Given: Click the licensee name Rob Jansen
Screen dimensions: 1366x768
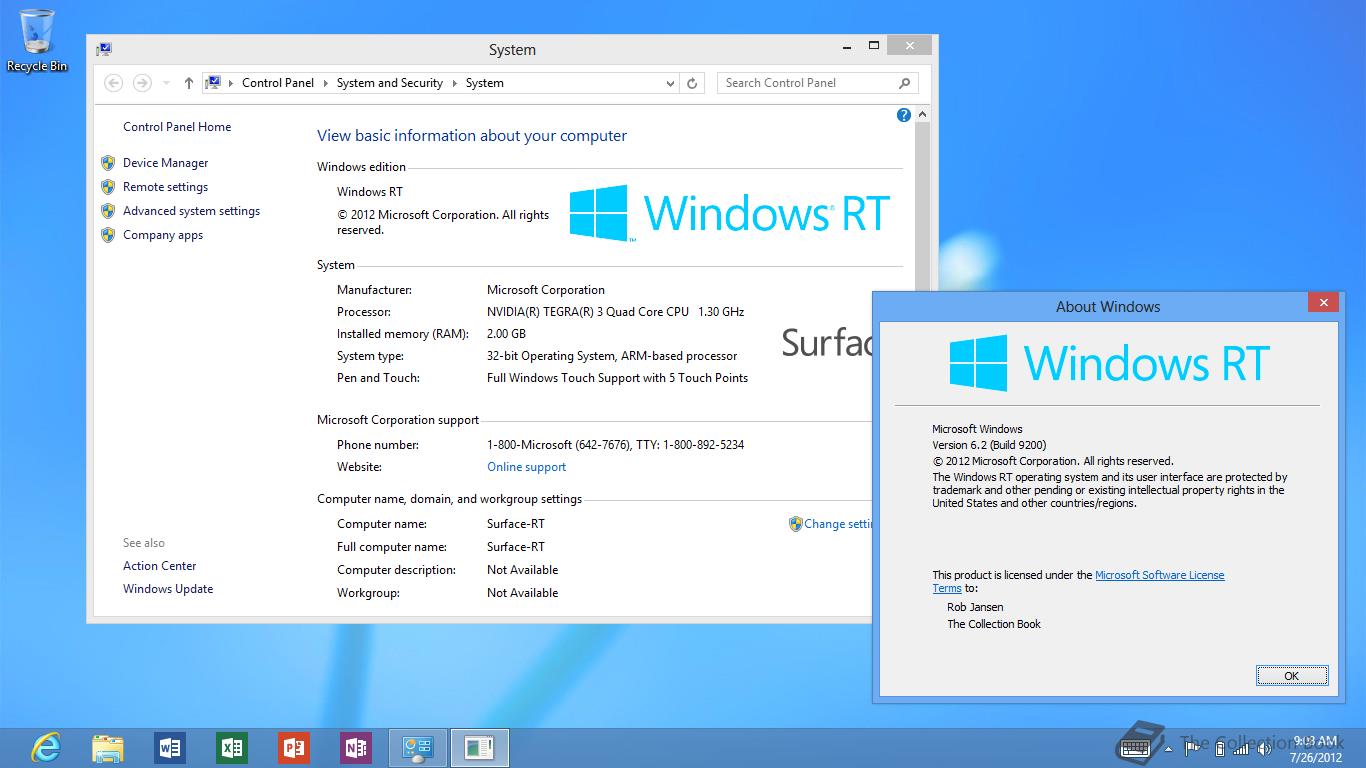Looking at the screenshot, I should [975, 607].
